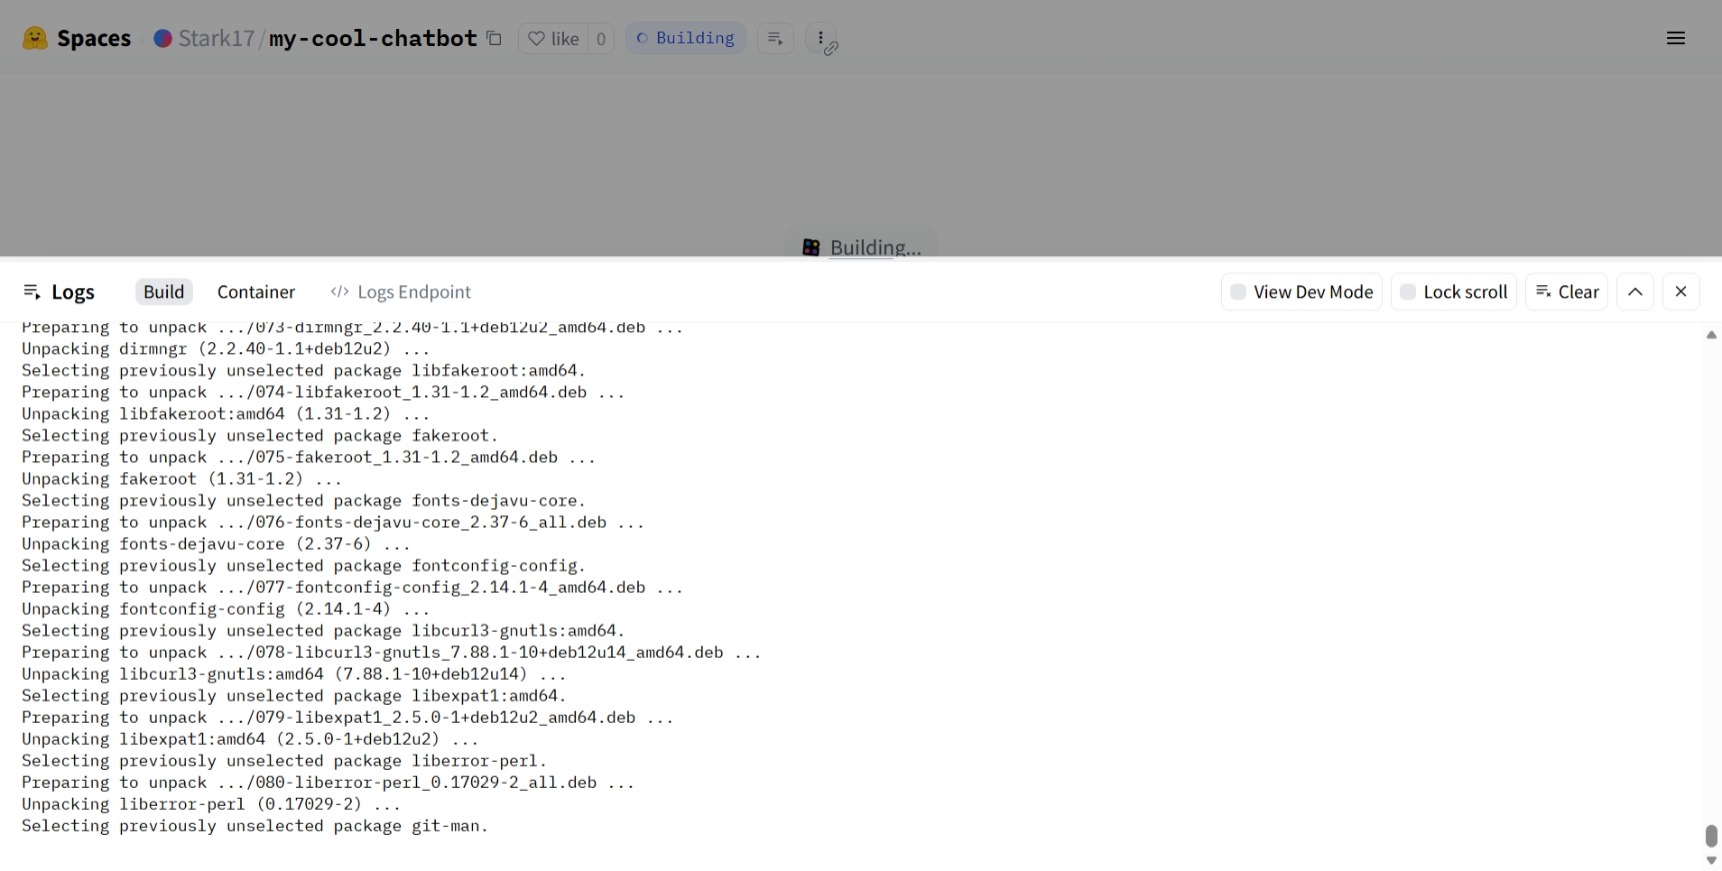Clear the build log output
The height and width of the screenshot is (871, 1722).
pyautogui.click(x=1566, y=292)
